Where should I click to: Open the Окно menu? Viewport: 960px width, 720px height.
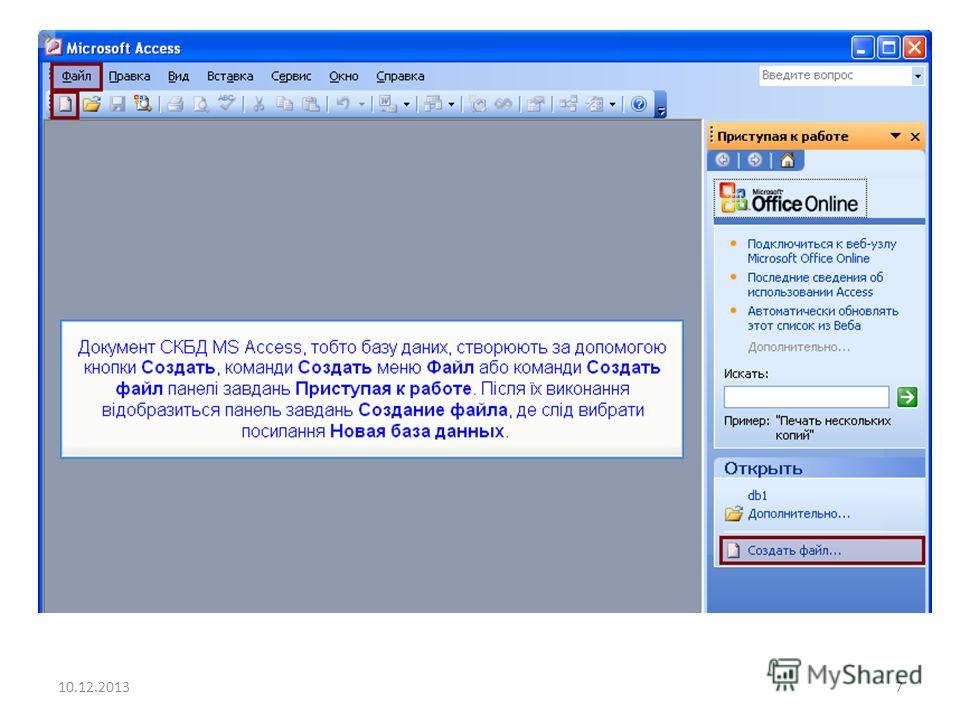coord(343,77)
